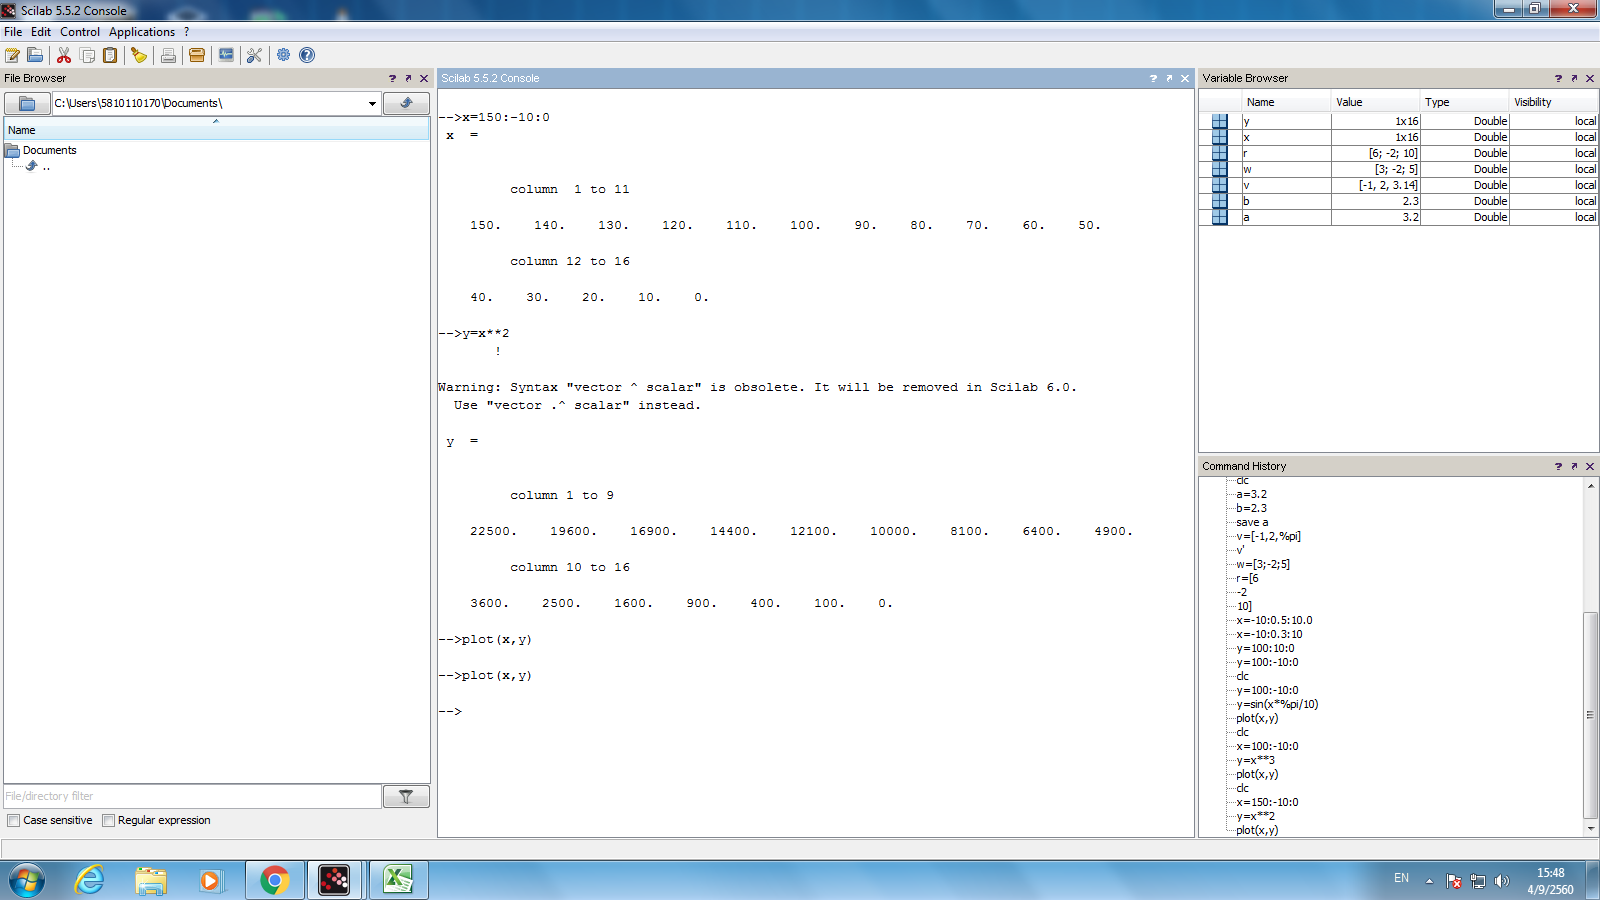Click the select directory folder button

click(27, 103)
